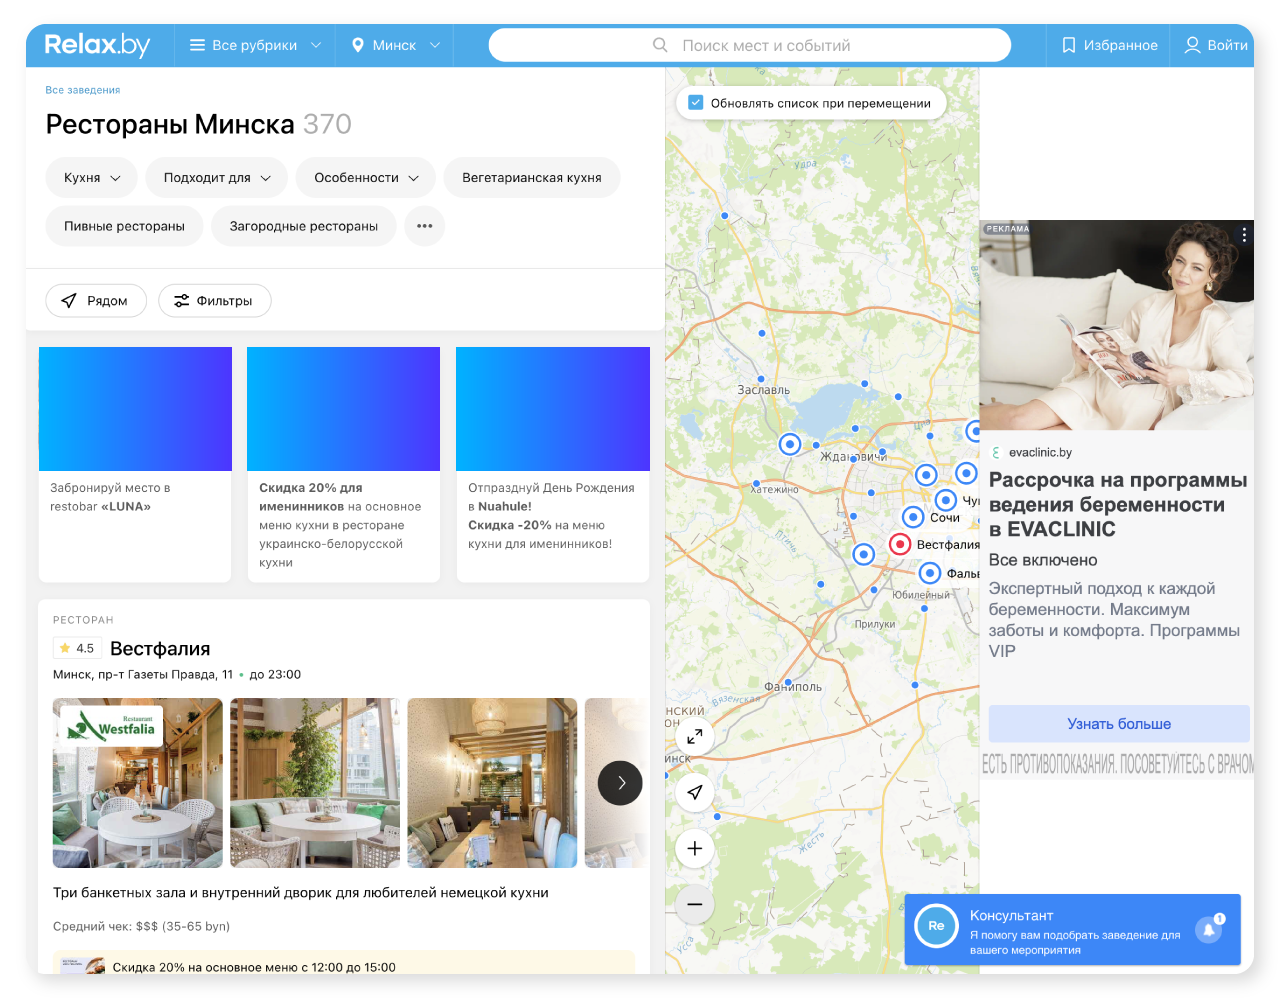Expand the Подходит для dropdown
The height and width of the screenshot is (1007, 1280).
click(217, 177)
